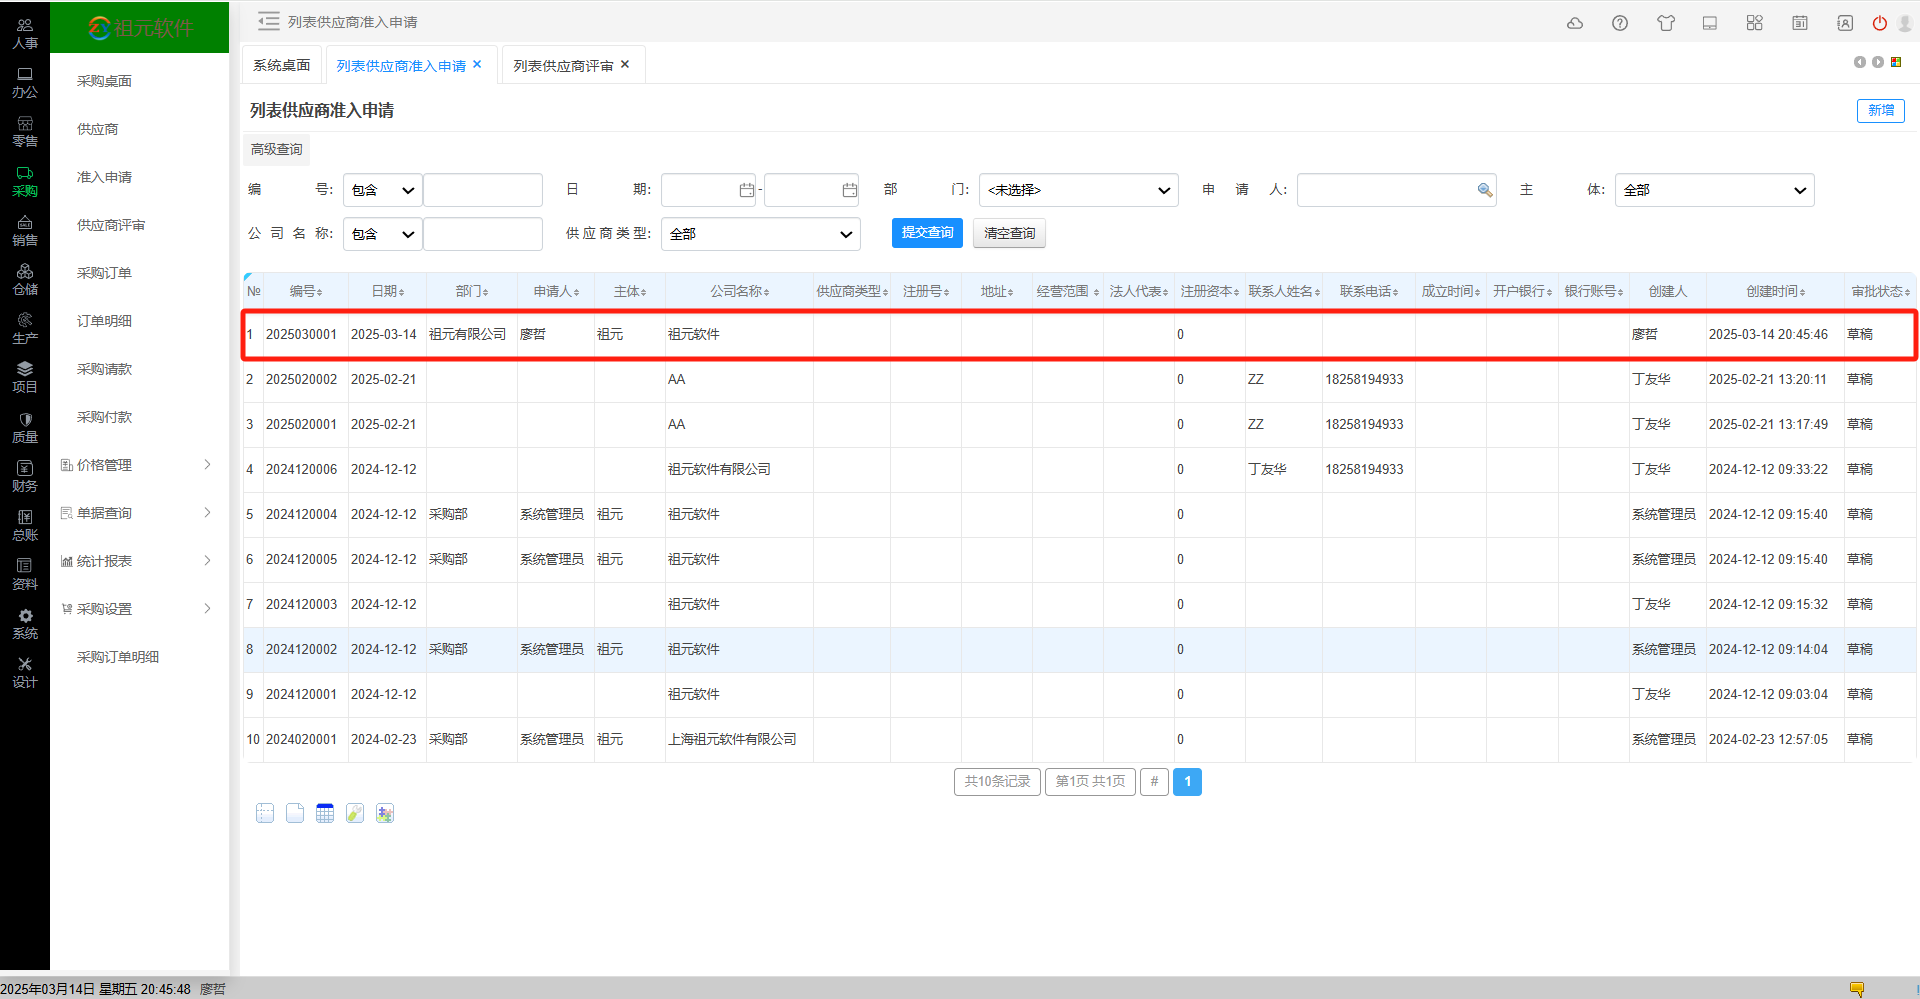
Task: Go to page 1 in pagination
Action: coord(1188,782)
